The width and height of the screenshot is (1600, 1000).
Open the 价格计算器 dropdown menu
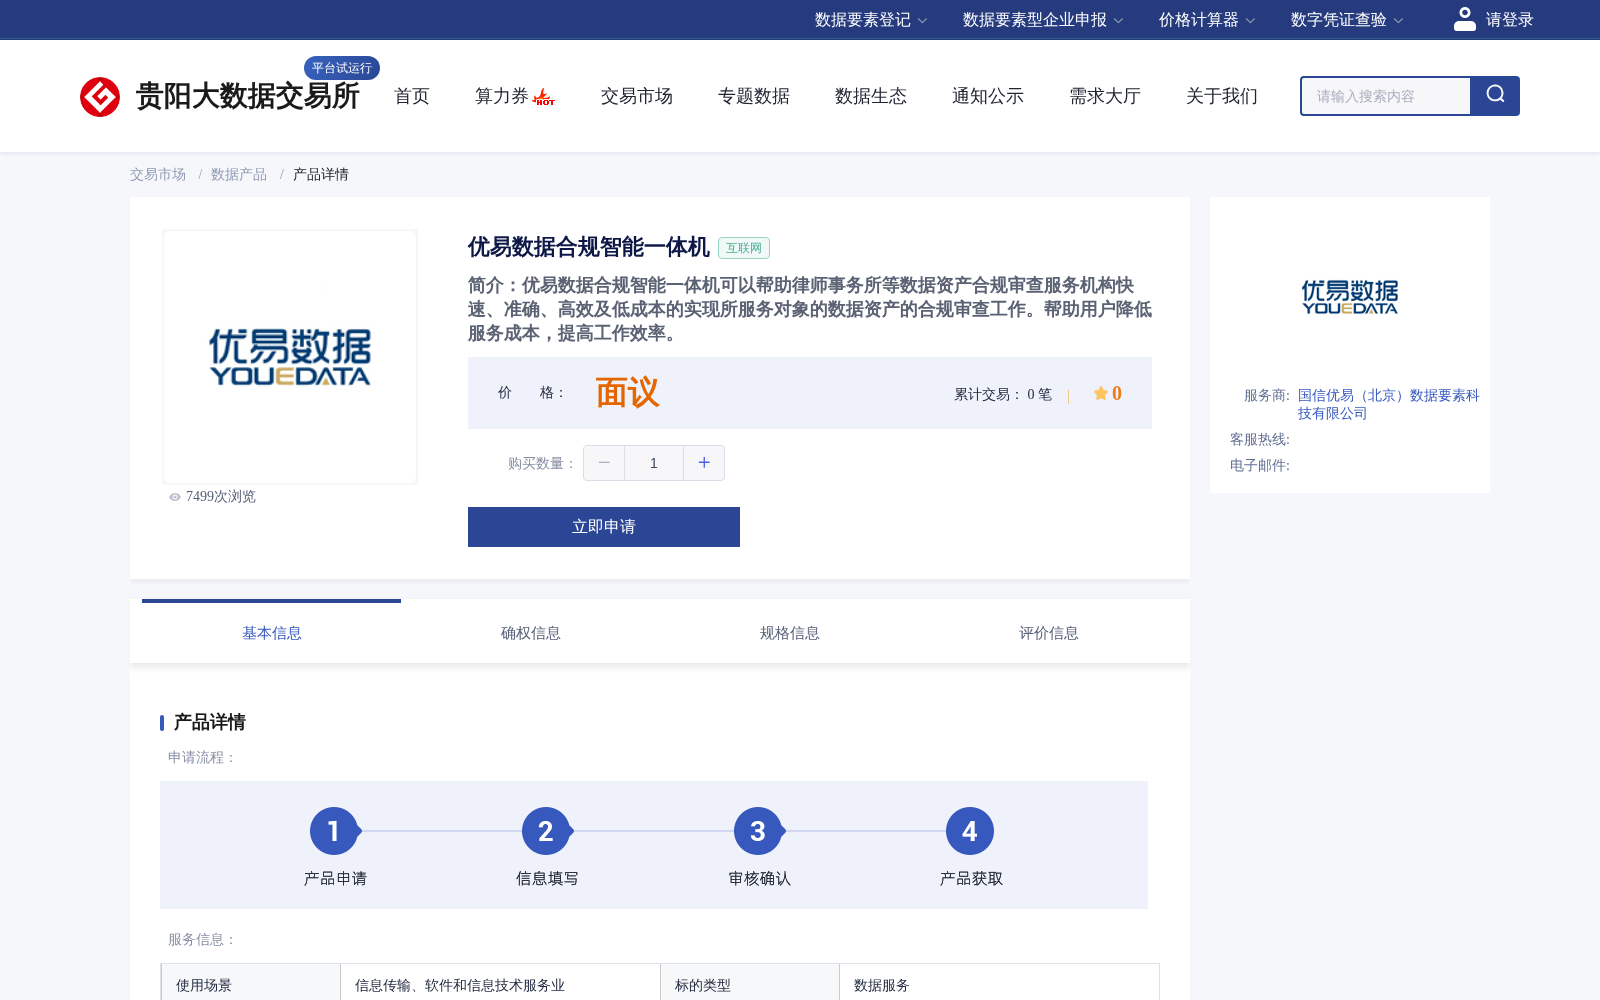pos(1207,20)
